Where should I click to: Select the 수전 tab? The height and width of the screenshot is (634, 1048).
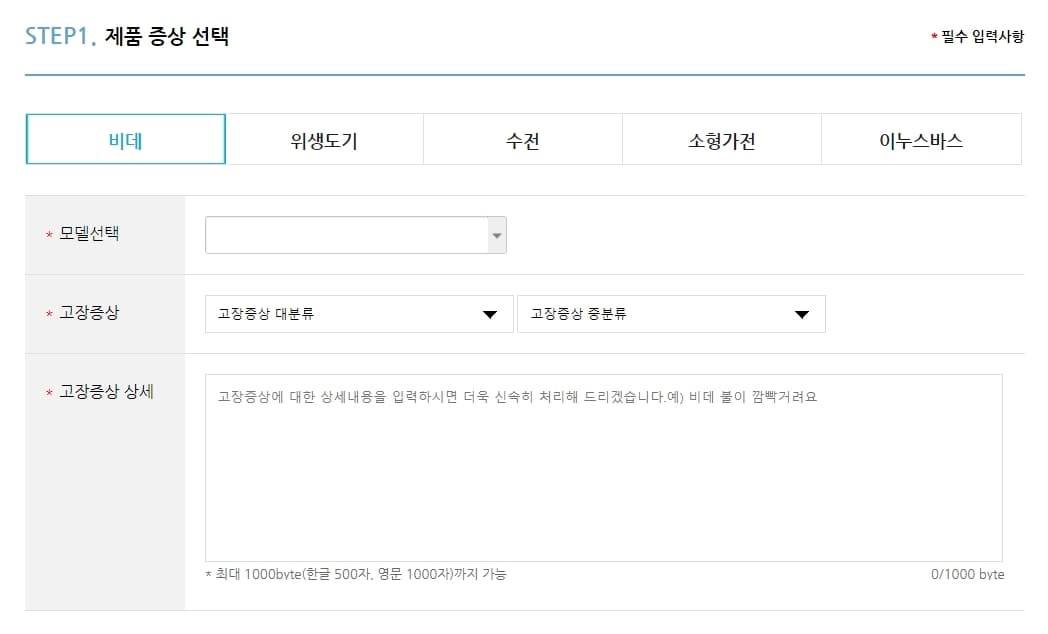(522, 140)
